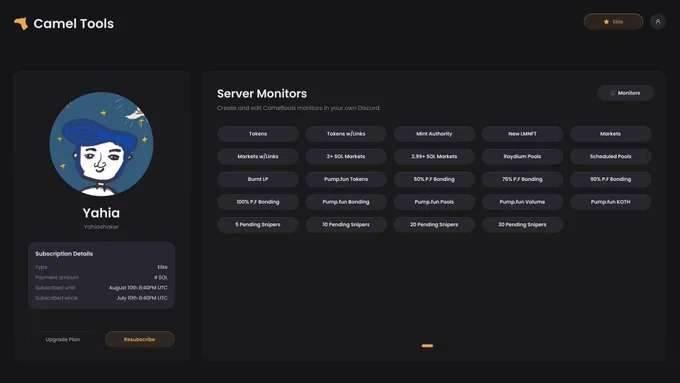Select the Tokens monitor

[258, 134]
